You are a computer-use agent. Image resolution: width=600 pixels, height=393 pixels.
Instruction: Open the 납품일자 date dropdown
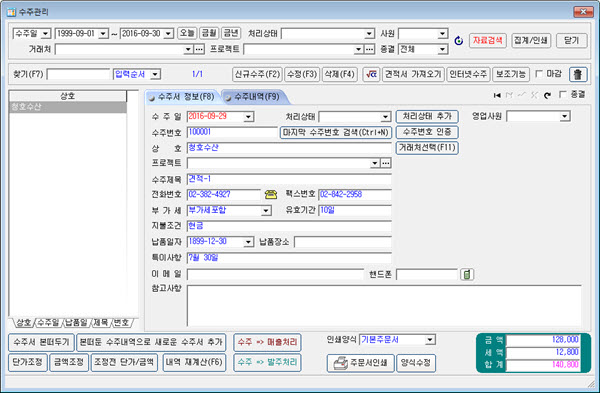pos(248,242)
